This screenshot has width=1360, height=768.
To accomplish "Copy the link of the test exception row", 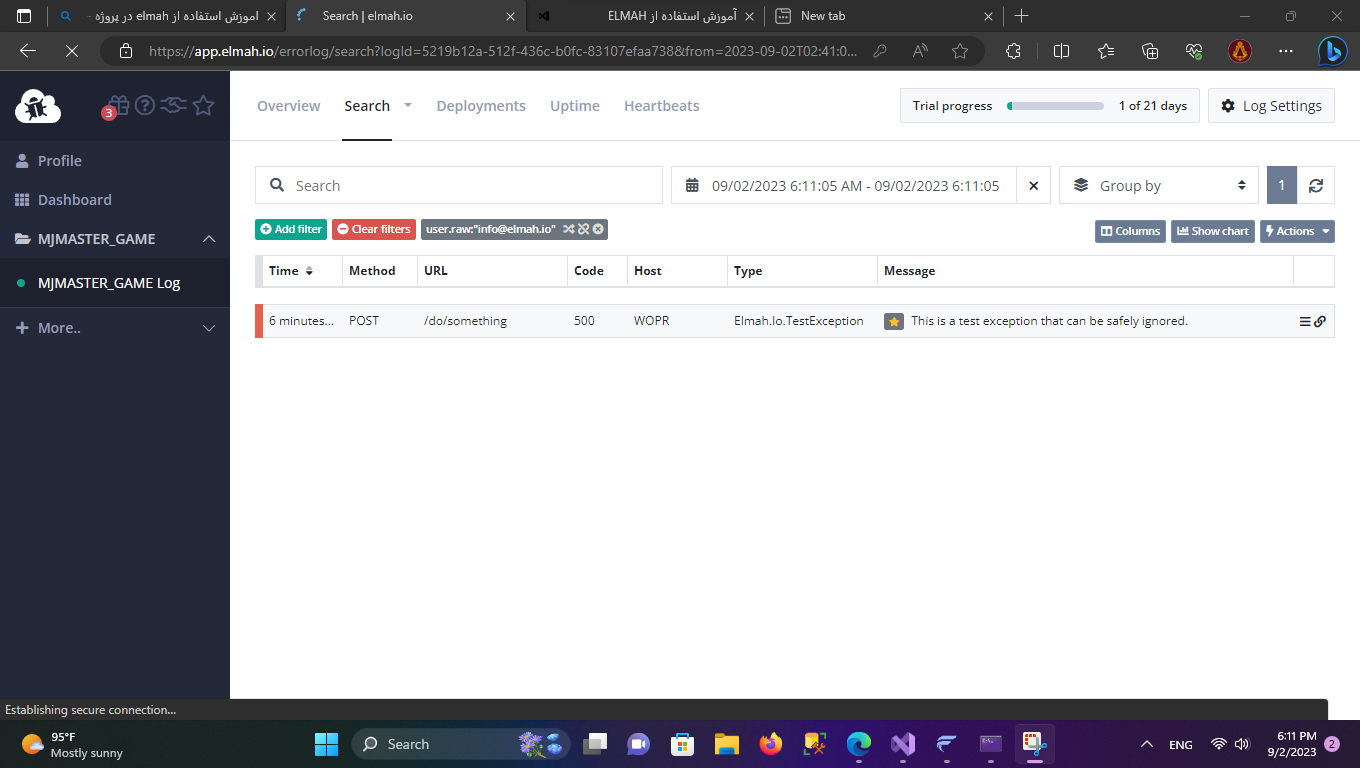I will point(1320,321).
